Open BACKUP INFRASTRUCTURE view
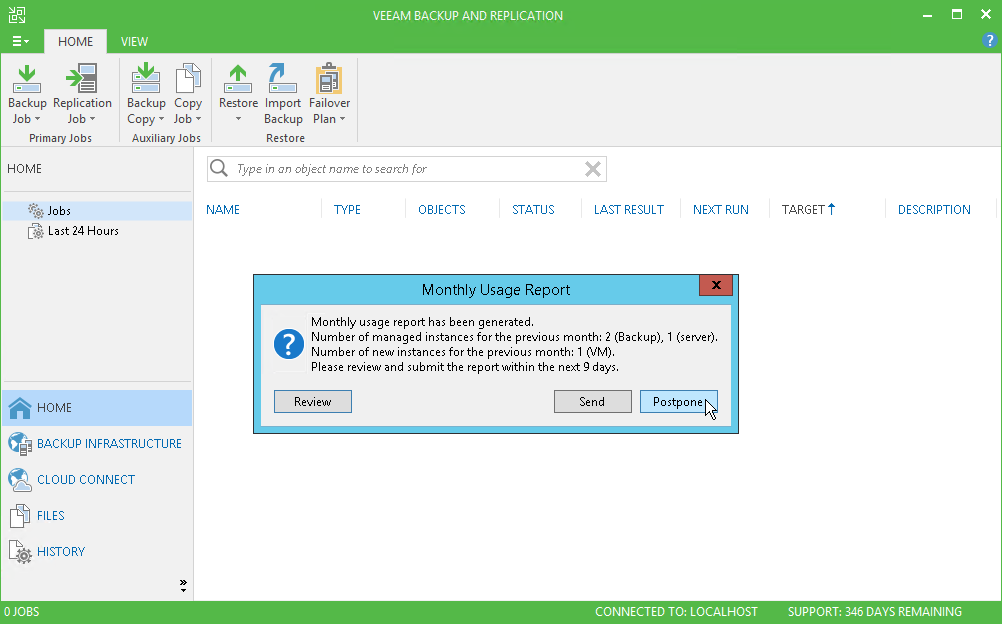 point(109,444)
